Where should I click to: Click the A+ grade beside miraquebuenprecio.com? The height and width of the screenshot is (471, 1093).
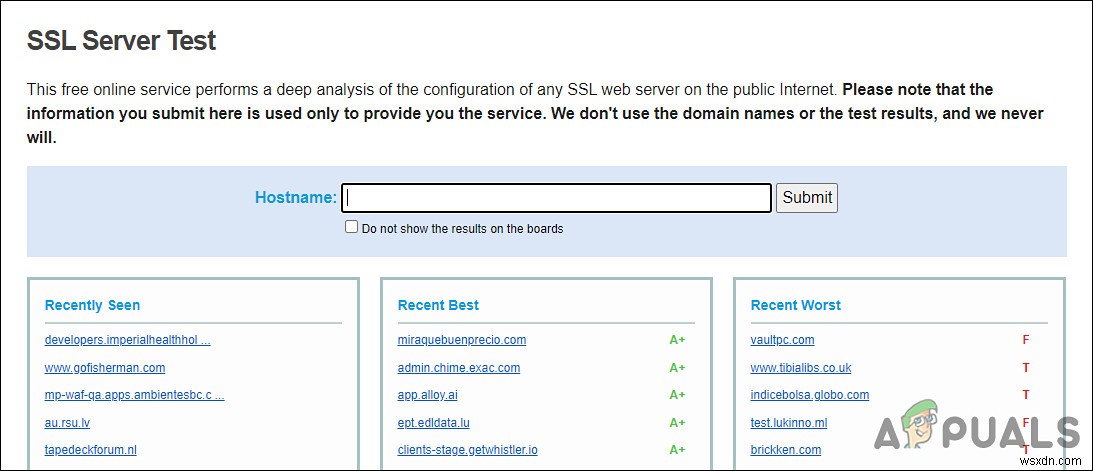tap(678, 340)
